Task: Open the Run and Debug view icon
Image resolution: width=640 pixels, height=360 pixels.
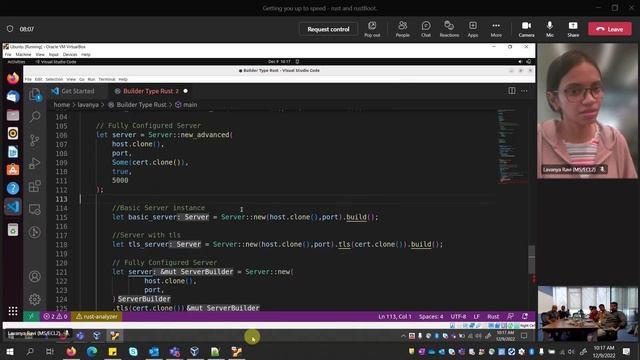Action: pyautogui.click(x=35, y=163)
